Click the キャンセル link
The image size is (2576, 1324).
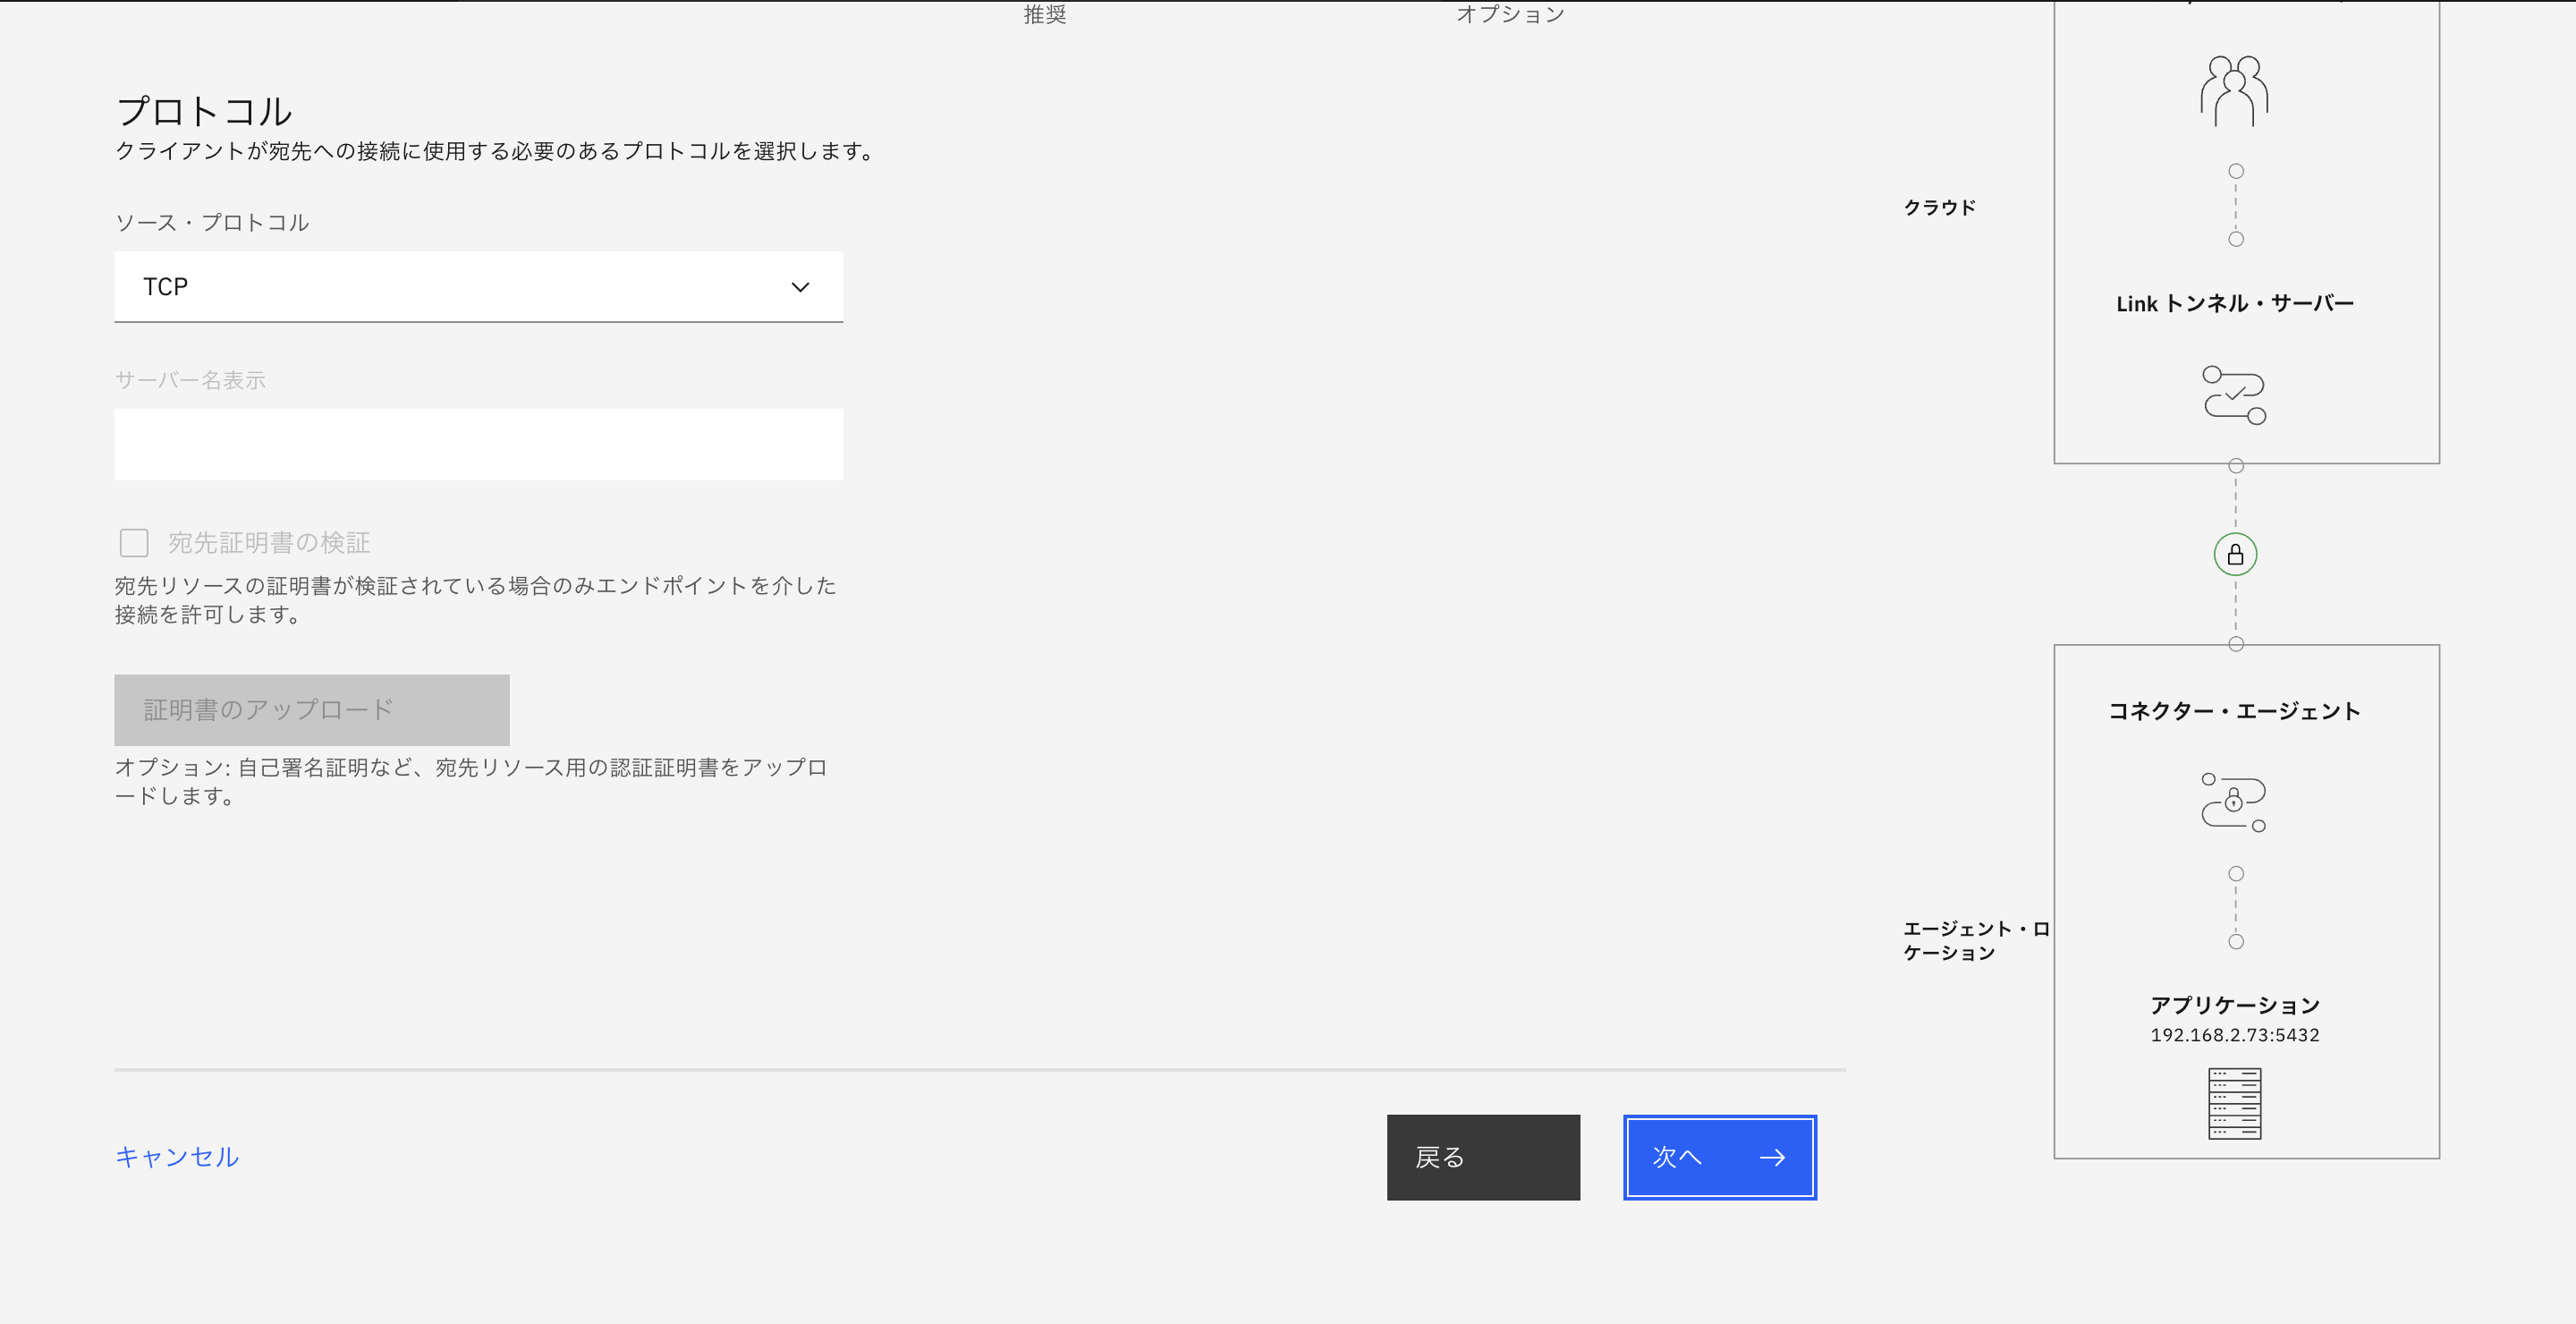click(x=177, y=1157)
